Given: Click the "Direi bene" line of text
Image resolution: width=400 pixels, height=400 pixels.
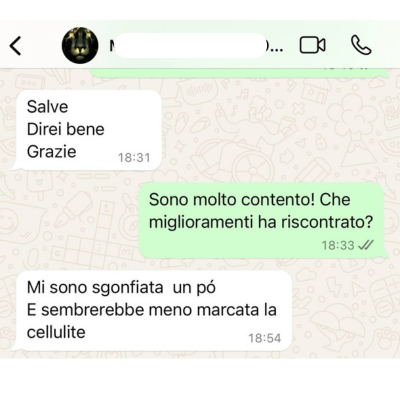Looking at the screenshot, I should pyautogui.click(x=65, y=129).
